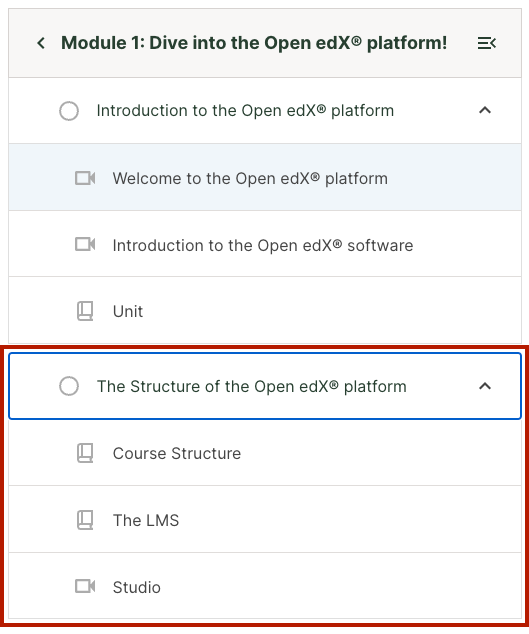529x634 pixels.
Task: Click the completion circle for Introduction to the Open edX platform
Action: (69, 111)
